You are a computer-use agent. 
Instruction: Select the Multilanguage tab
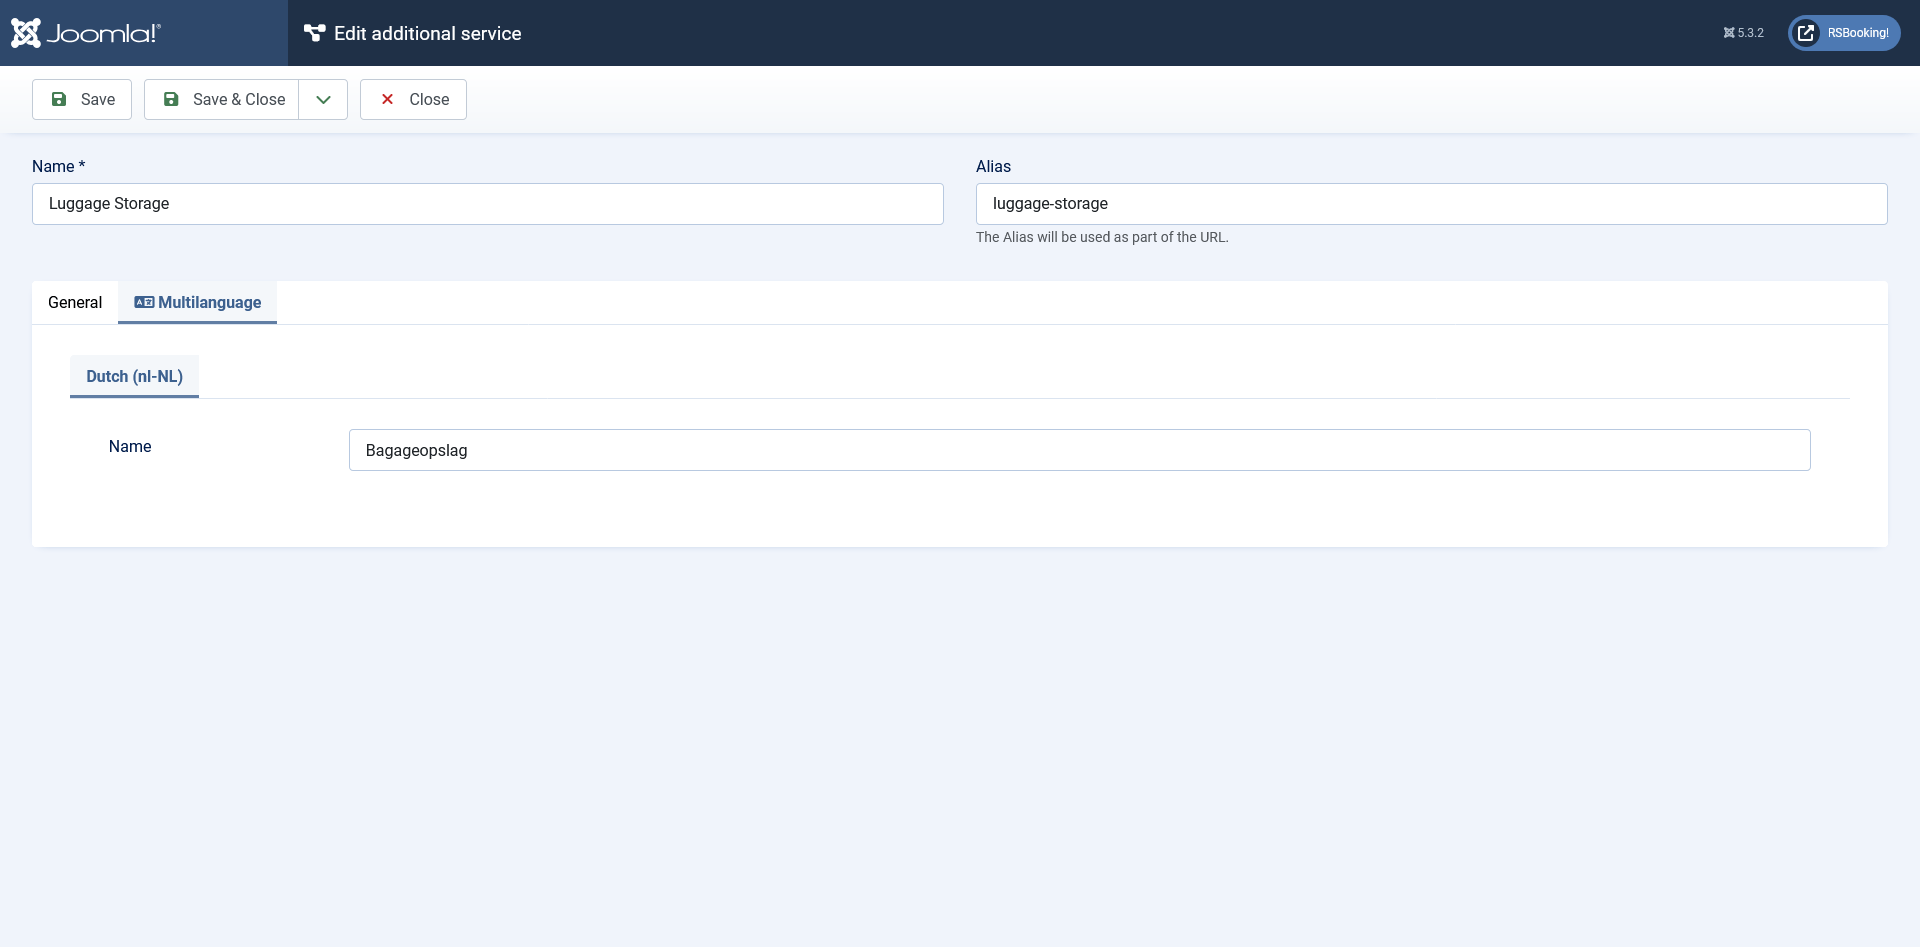[197, 302]
